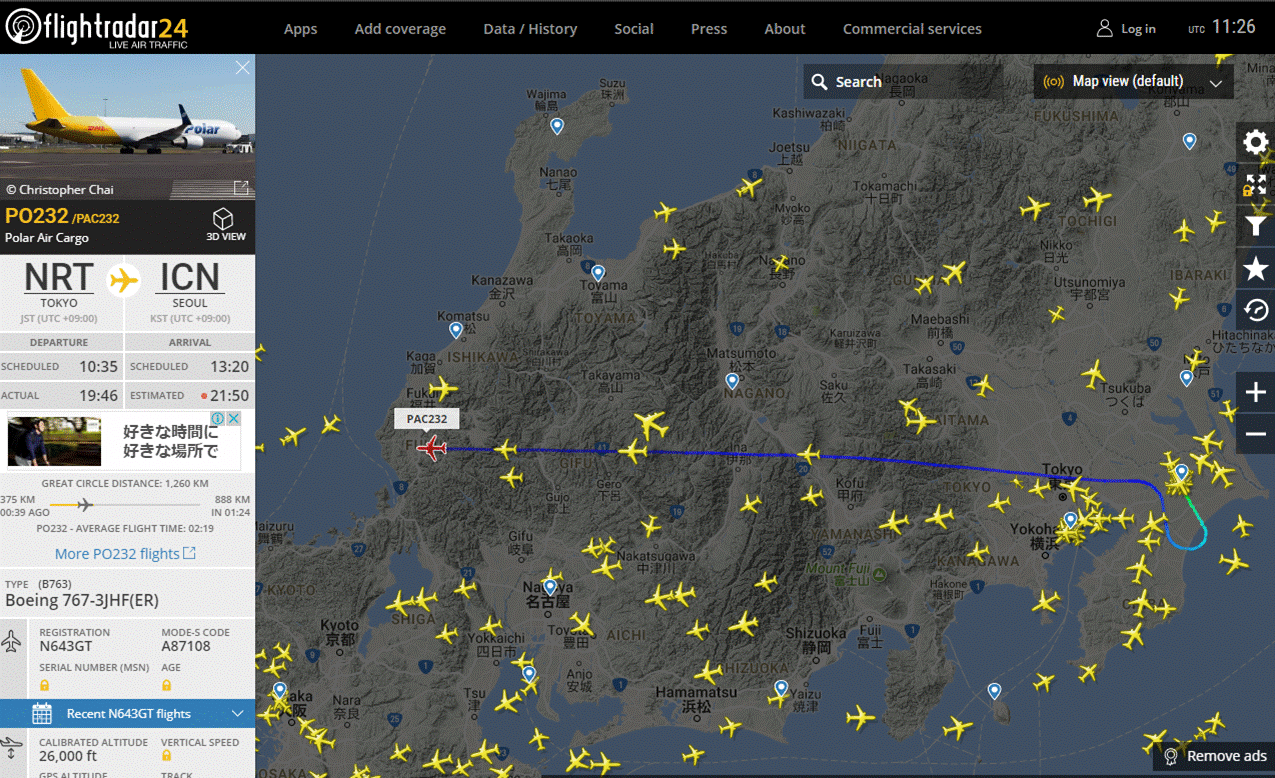Click the search magnifier icon
This screenshot has height=778, width=1275.
pyautogui.click(x=819, y=82)
